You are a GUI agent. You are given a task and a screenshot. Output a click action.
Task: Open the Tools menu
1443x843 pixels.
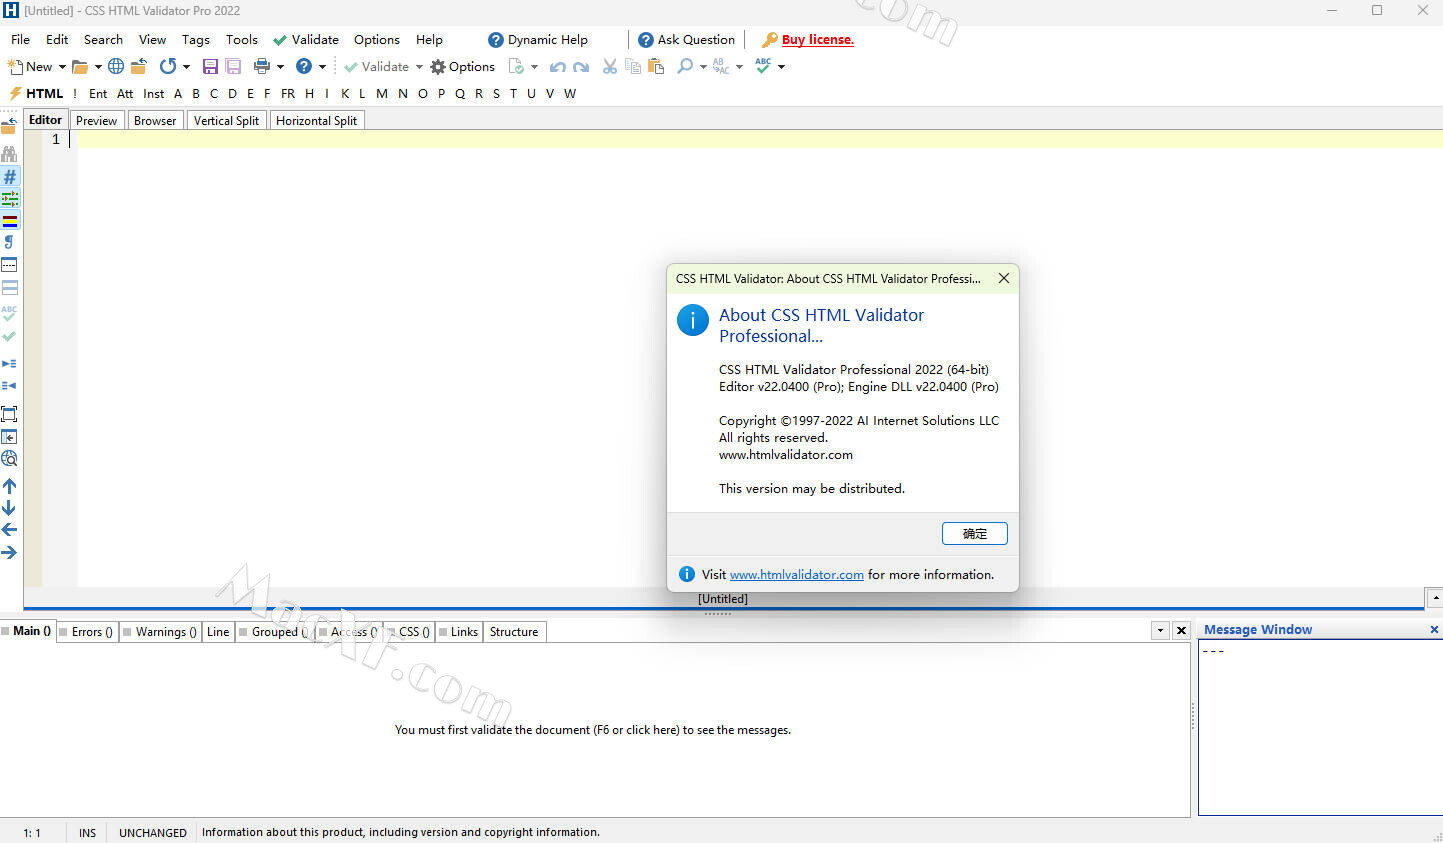(242, 40)
